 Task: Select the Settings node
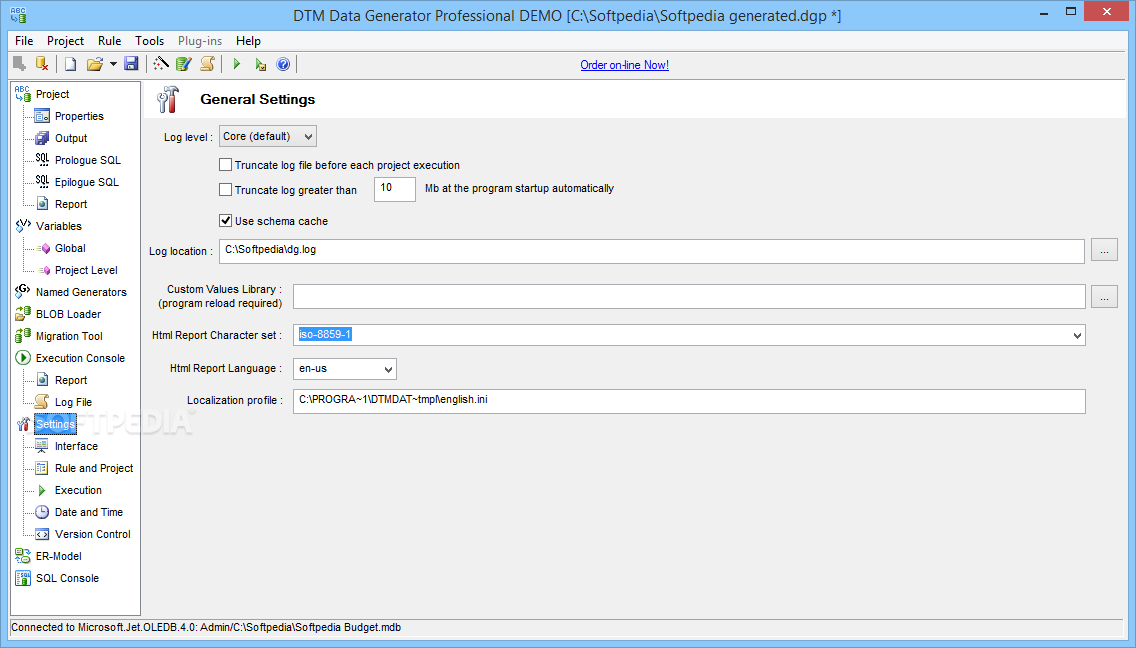(55, 424)
